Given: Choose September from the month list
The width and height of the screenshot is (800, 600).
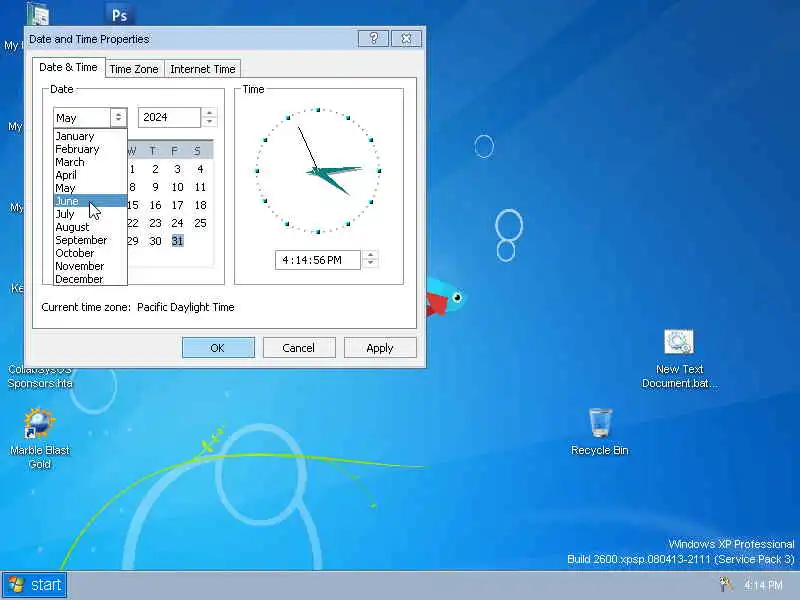Looking at the screenshot, I should pyautogui.click(x=90, y=240).
